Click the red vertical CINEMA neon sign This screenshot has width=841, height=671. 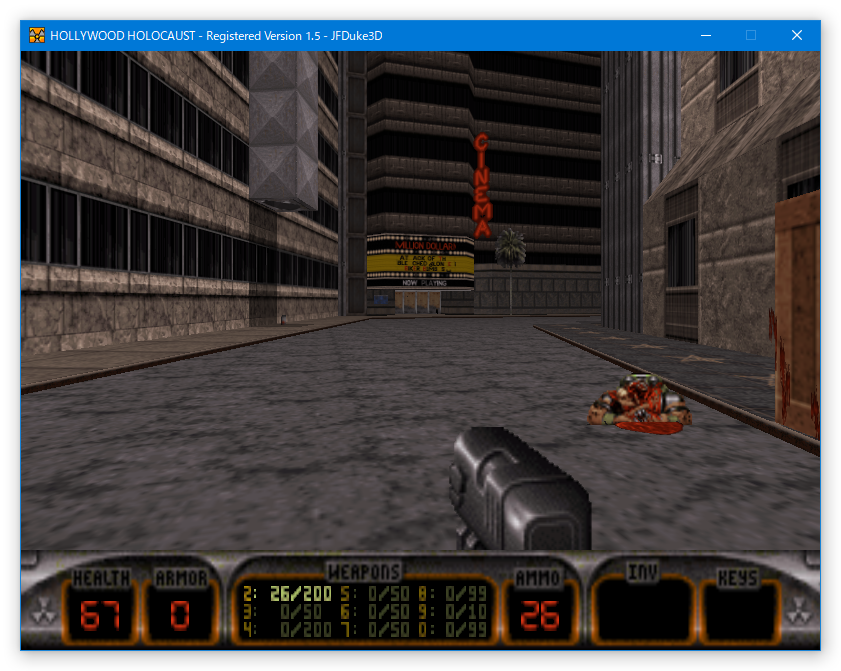(482, 185)
